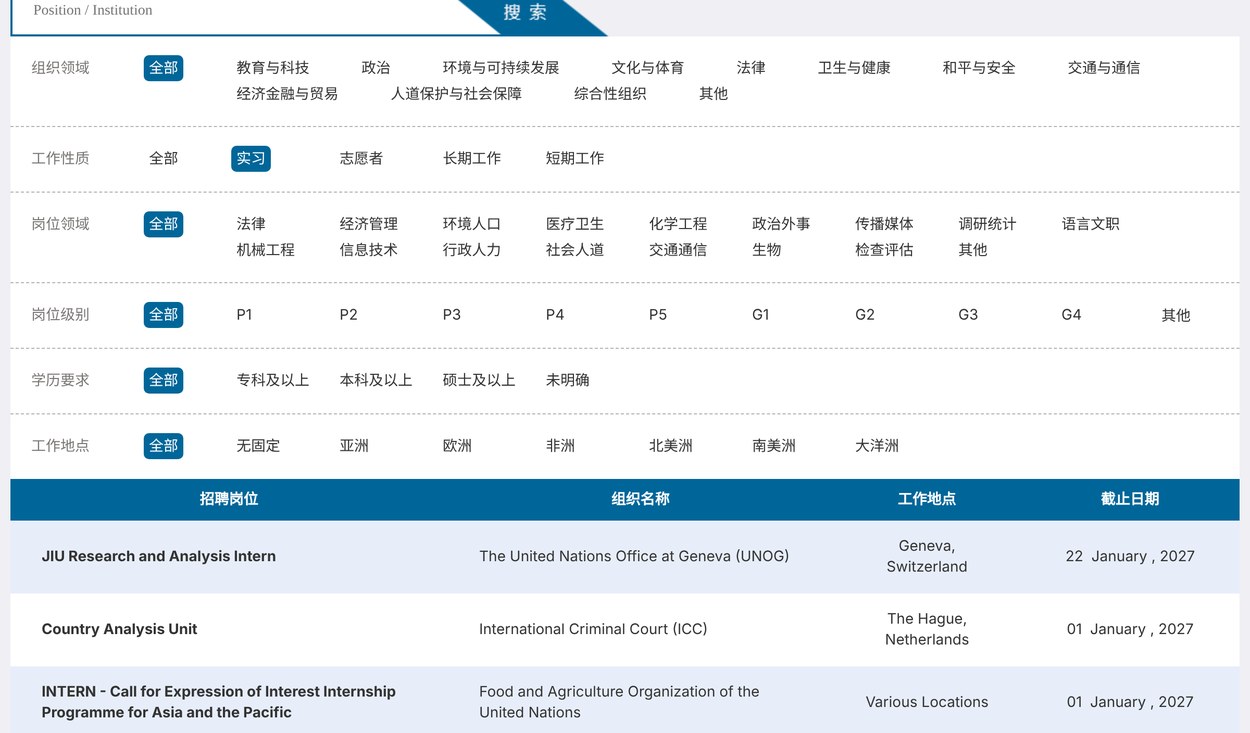Deselect the active 实习 work type
This screenshot has width=1250, height=733.
[x=251, y=159]
